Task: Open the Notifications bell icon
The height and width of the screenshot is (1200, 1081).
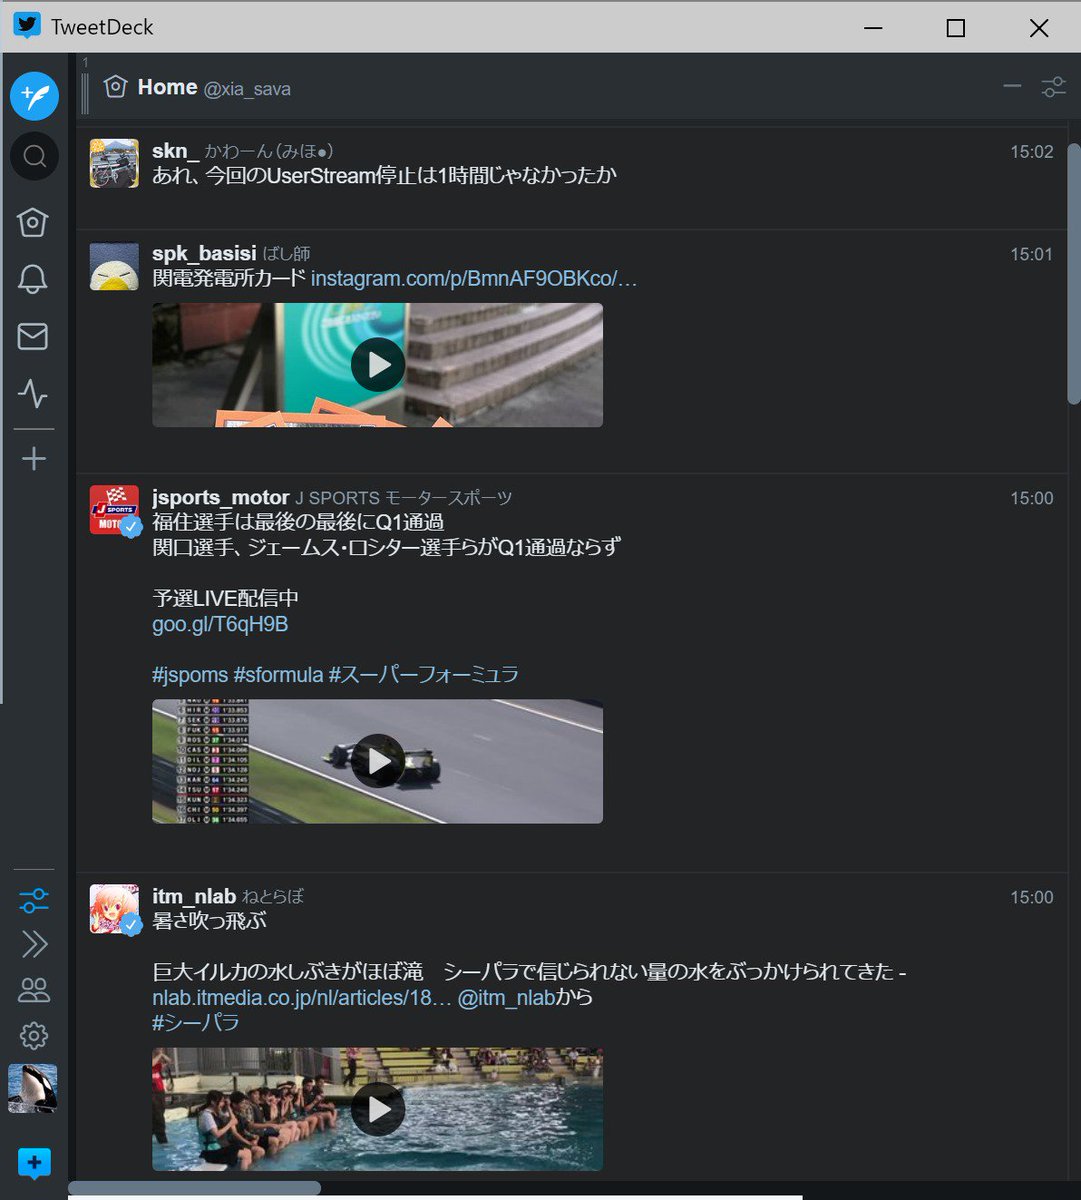Action: 33,279
